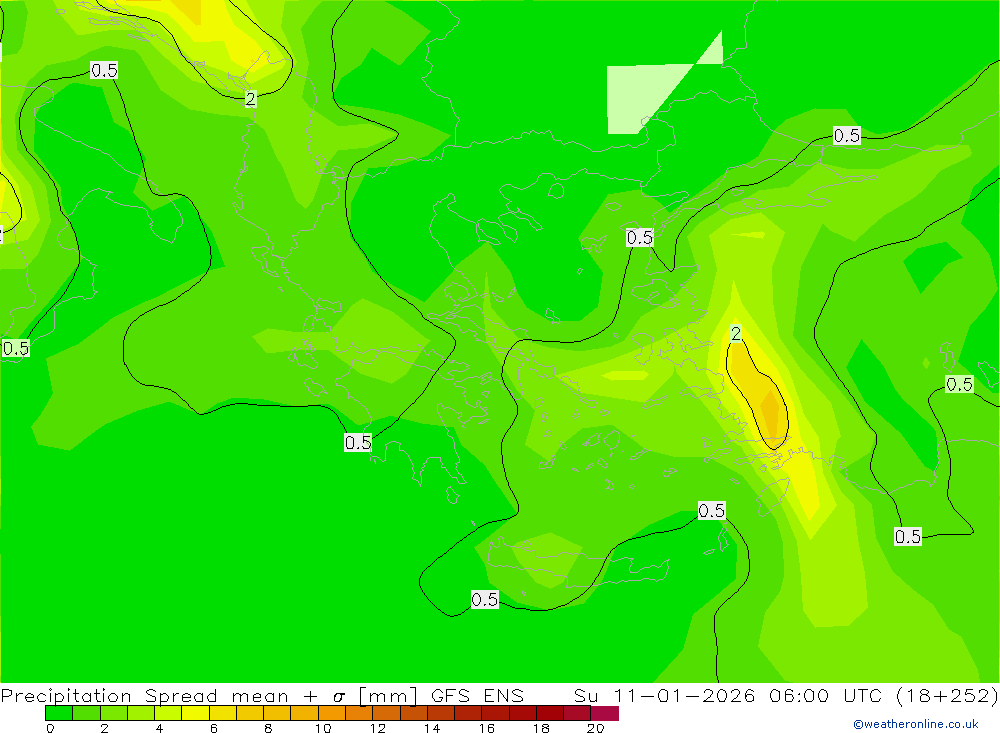
Task: Click the '06:00 UTC' time text
Action: point(825,695)
